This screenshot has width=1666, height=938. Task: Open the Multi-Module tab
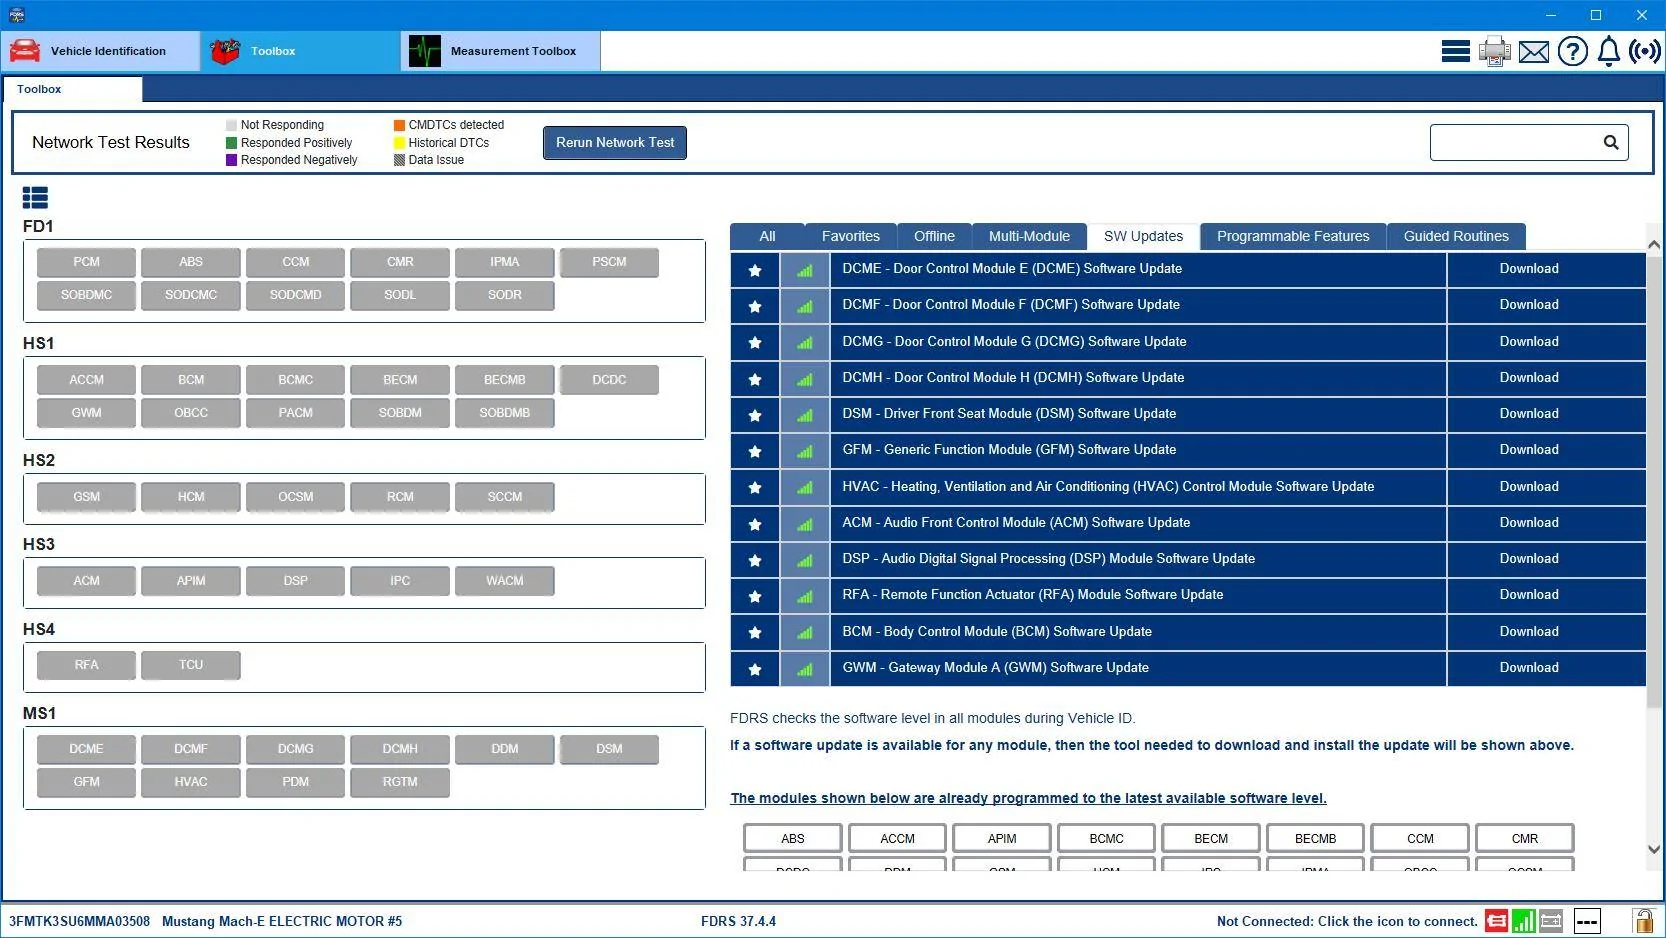click(x=1029, y=237)
